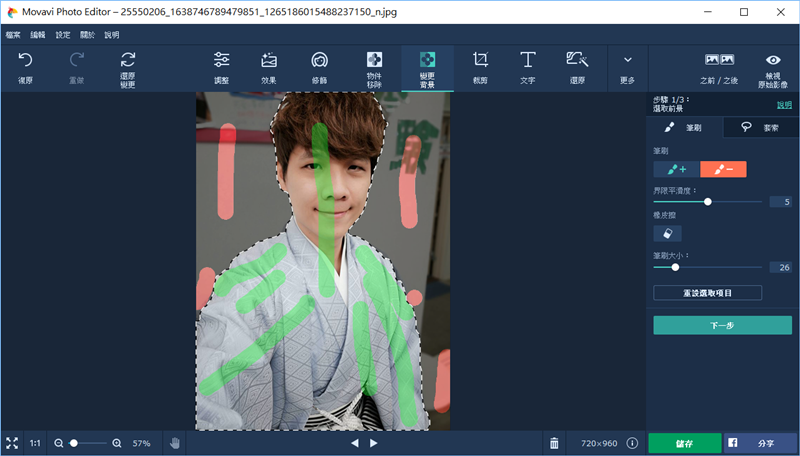Activate the hand pan tool
The image size is (800, 456).
pyautogui.click(x=175, y=443)
